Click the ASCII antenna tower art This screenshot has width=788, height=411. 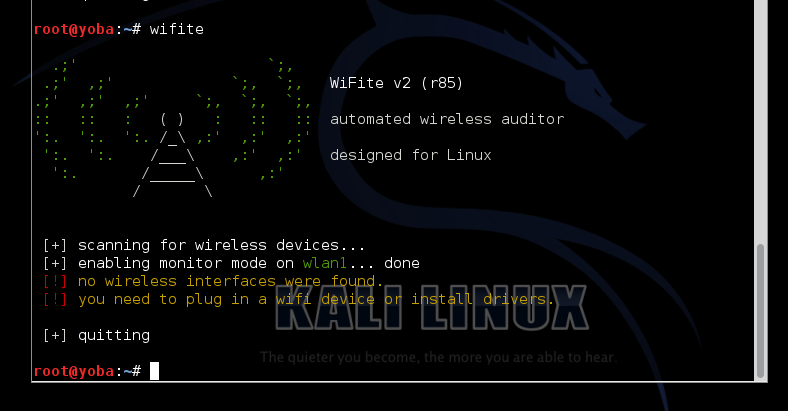point(172,155)
